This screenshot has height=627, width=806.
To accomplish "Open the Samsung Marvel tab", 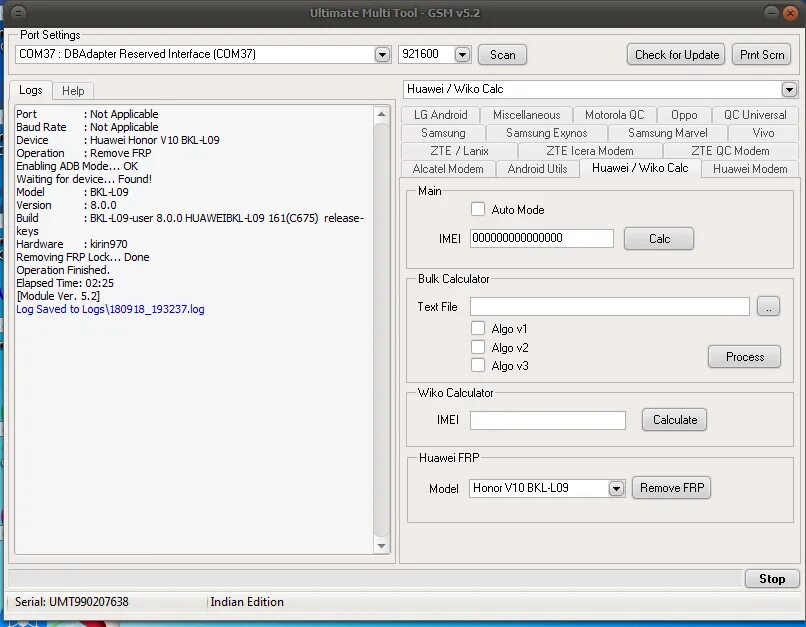I will 668,133.
